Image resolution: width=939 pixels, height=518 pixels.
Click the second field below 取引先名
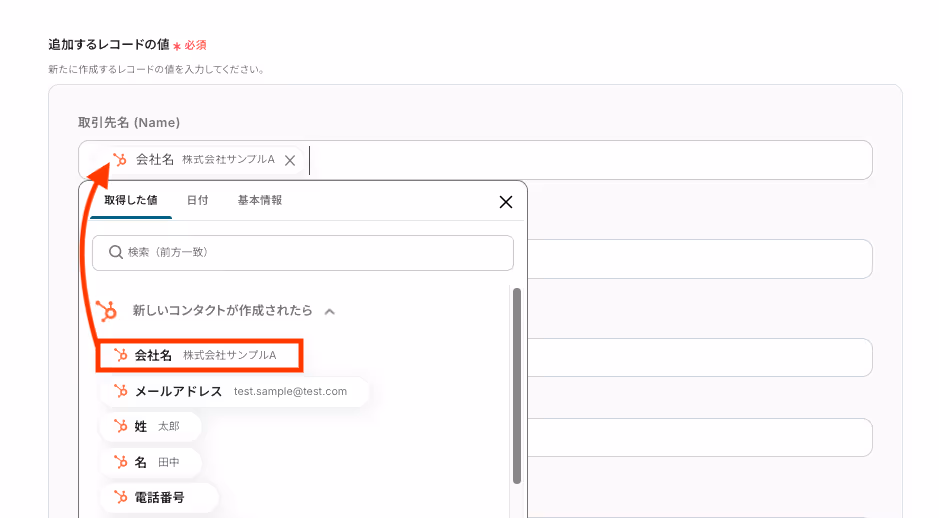click(x=699, y=358)
